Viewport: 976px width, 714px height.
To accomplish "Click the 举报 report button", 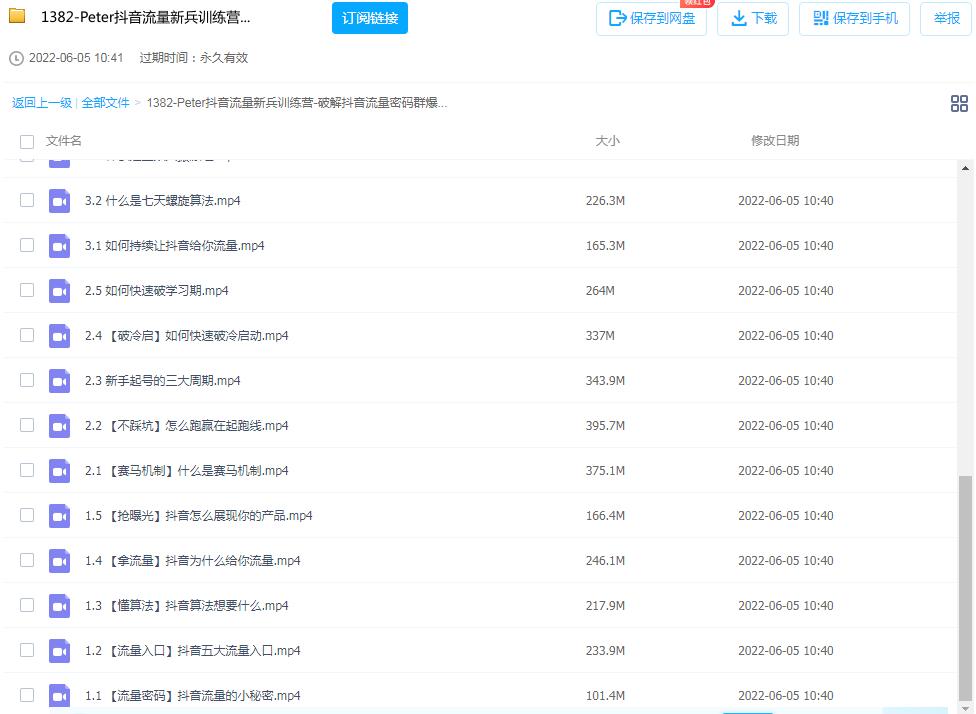I will coord(946,19).
